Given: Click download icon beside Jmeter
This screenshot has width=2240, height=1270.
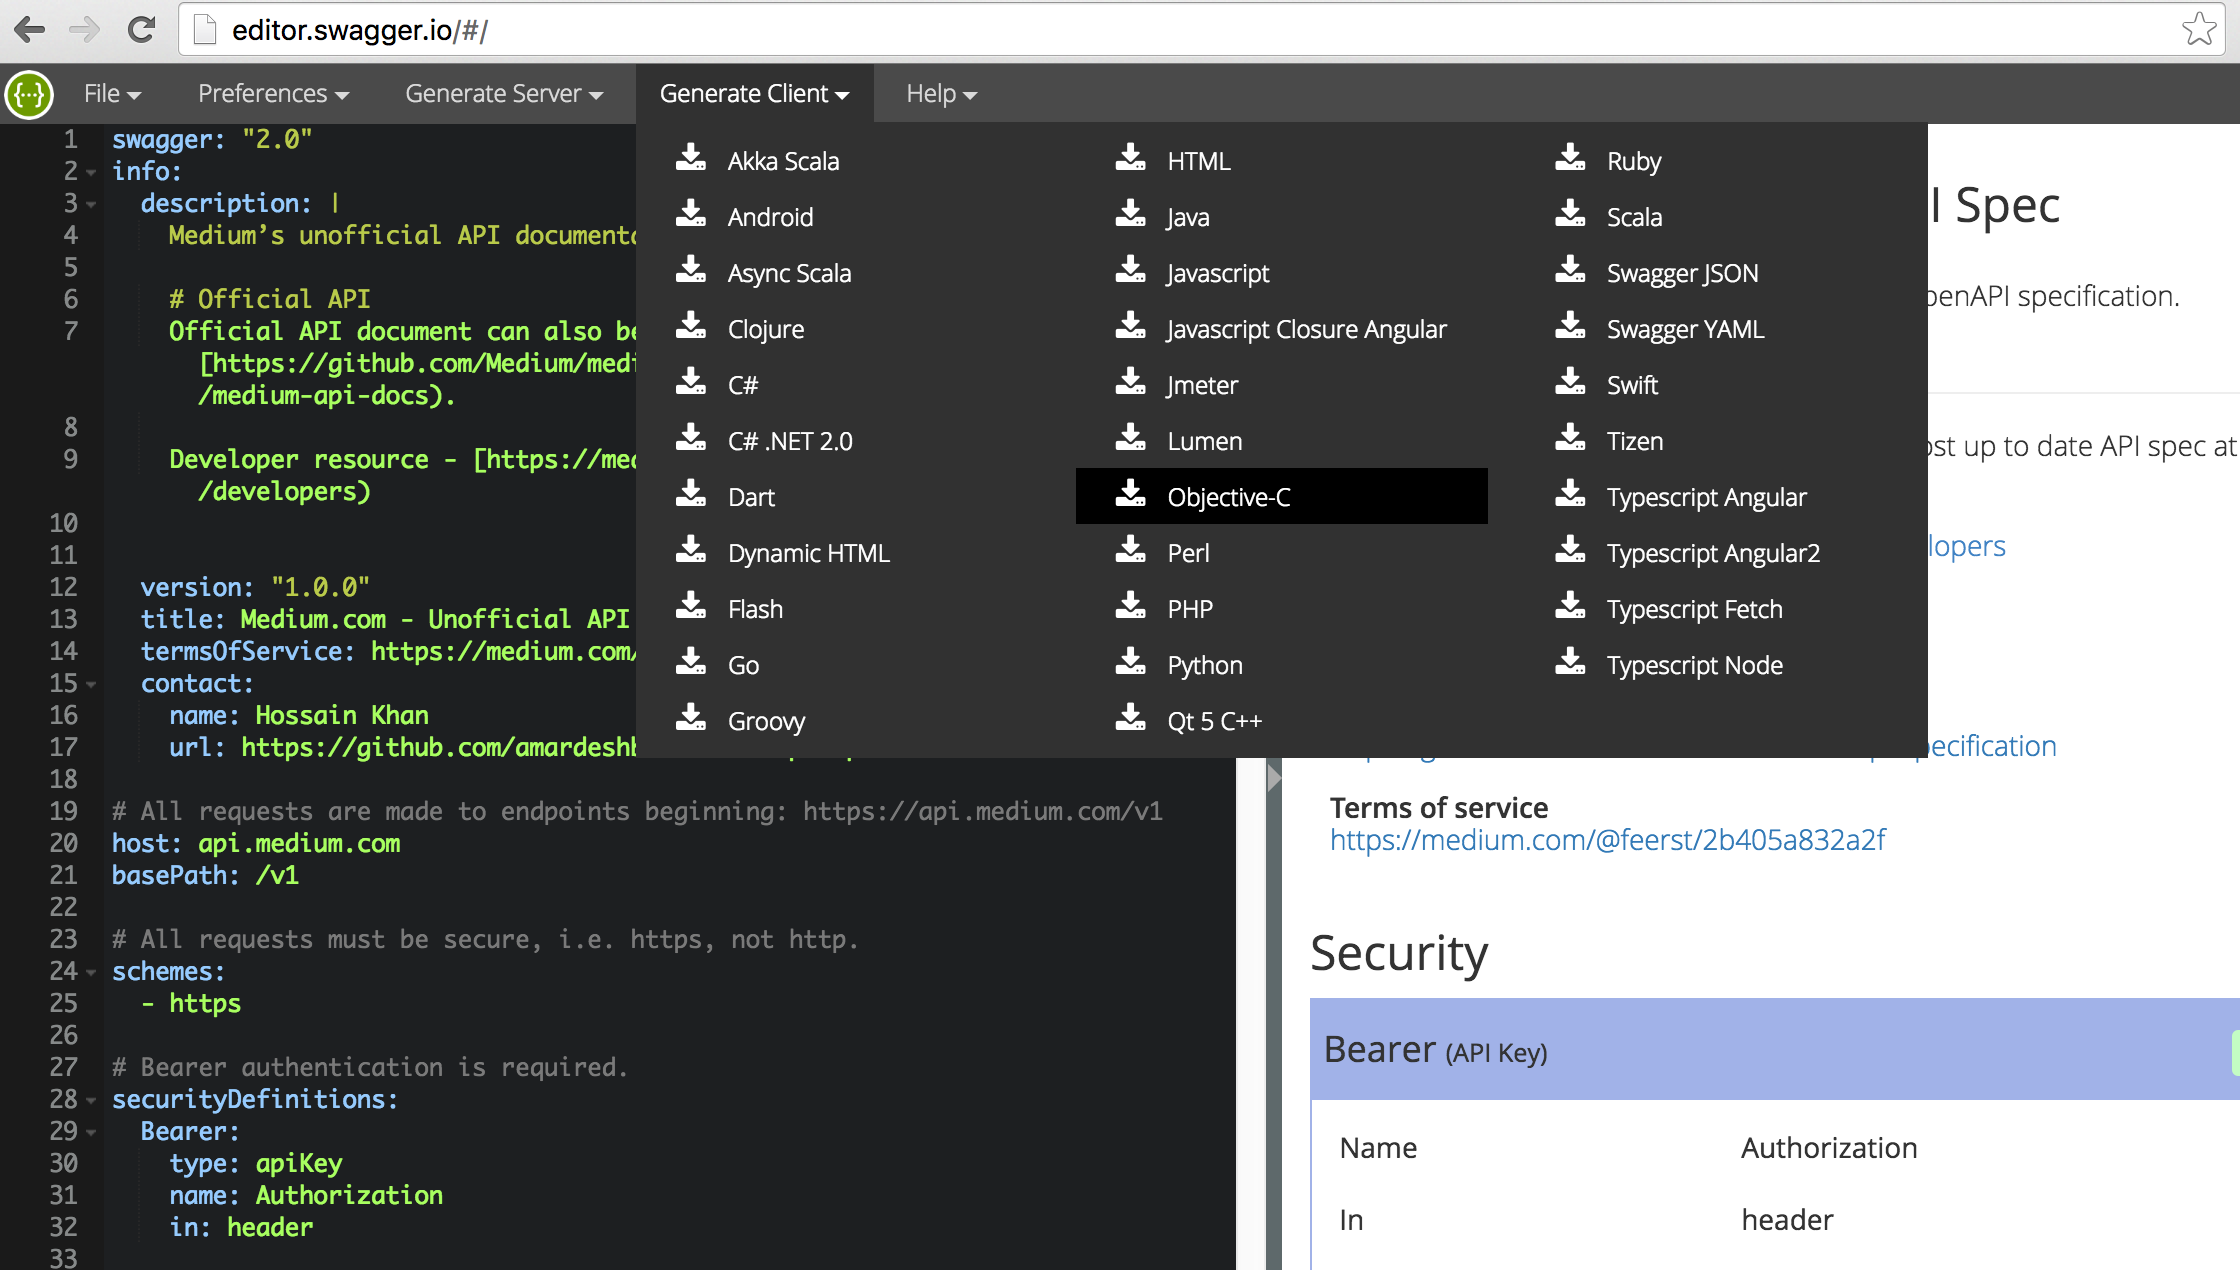Looking at the screenshot, I should [x=1131, y=381].
